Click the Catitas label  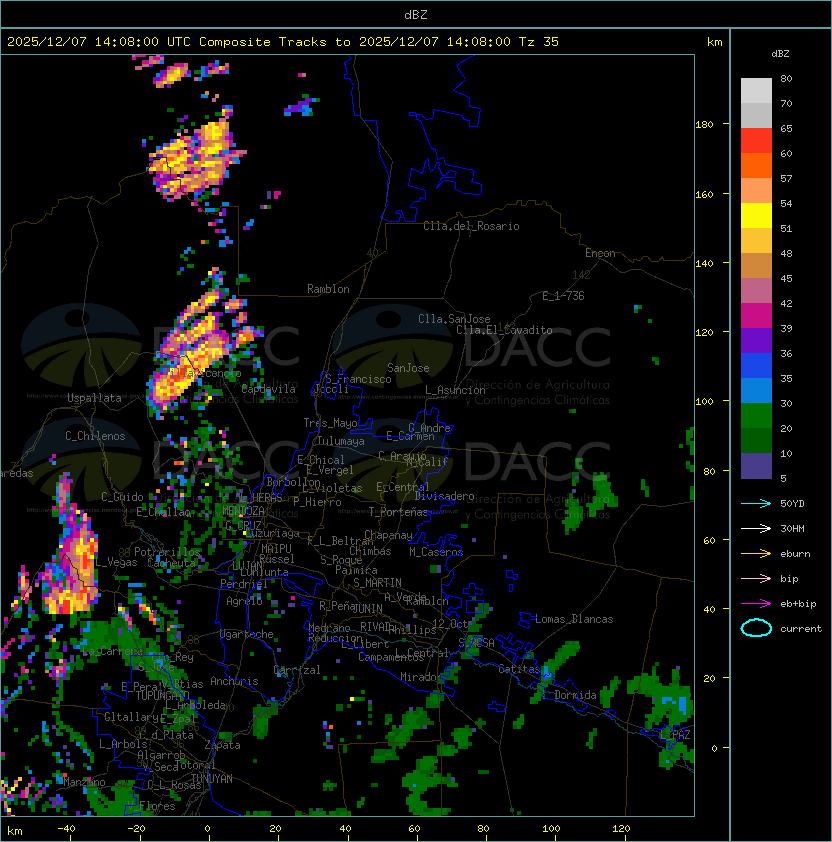[x=519, y=669]
